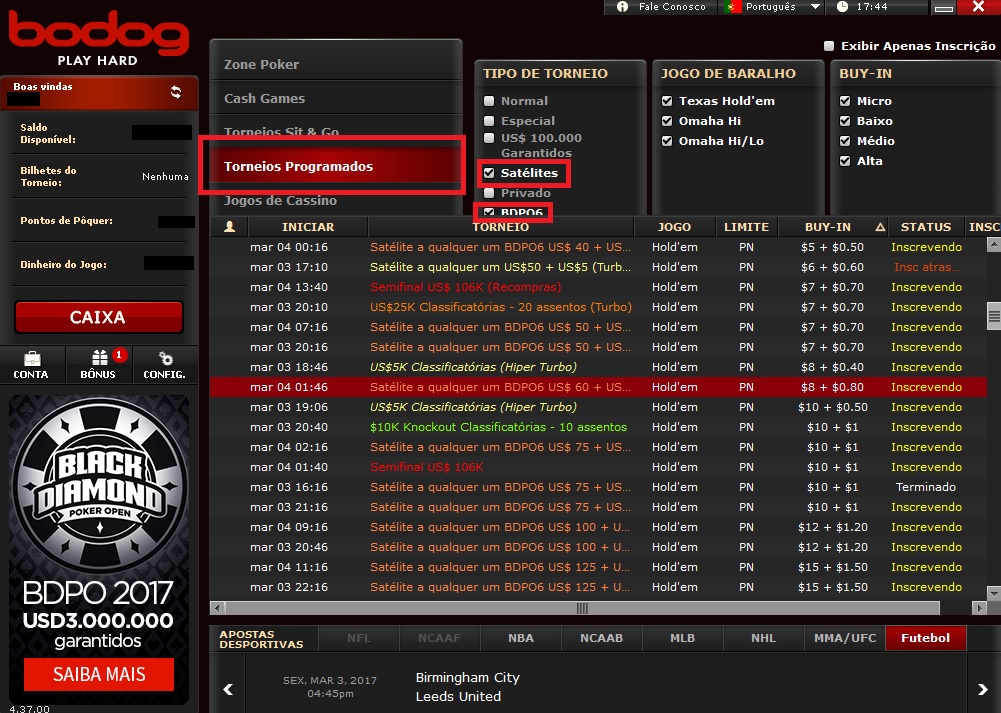Uncheck the Micro buy-in checkbox
This screenshot has height=713, width=1001.
click(x=845, y=101)
